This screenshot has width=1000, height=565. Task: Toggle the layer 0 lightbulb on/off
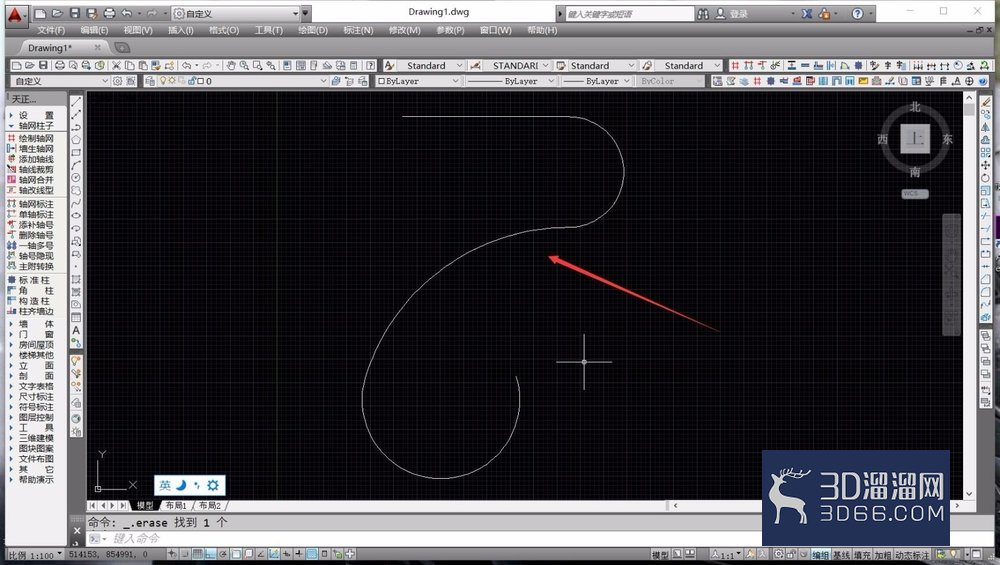tap(163, 81)
